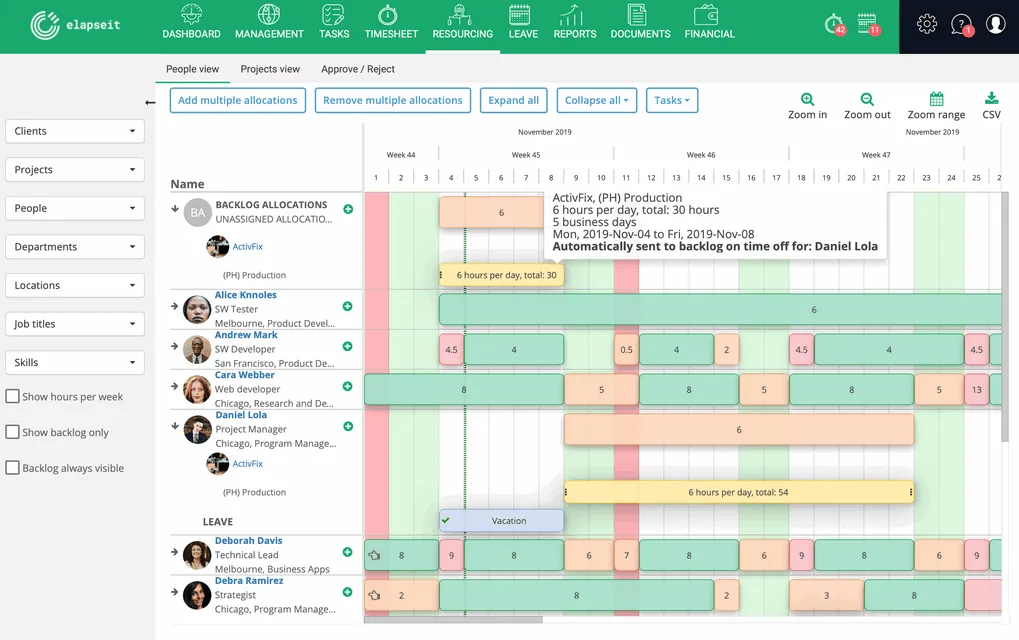
Task: Select Daniel Lola's Vacation leave bar
Action: click(502, 520)
